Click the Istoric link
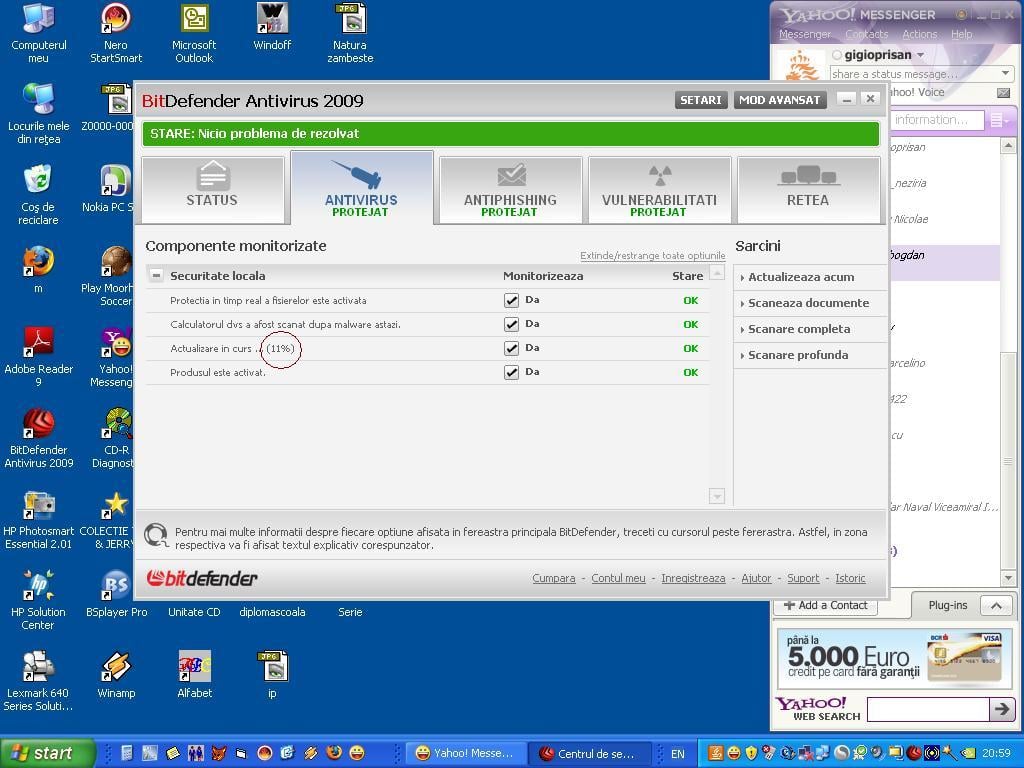This screenshot has height=768, width=1024. click(850, 578)
